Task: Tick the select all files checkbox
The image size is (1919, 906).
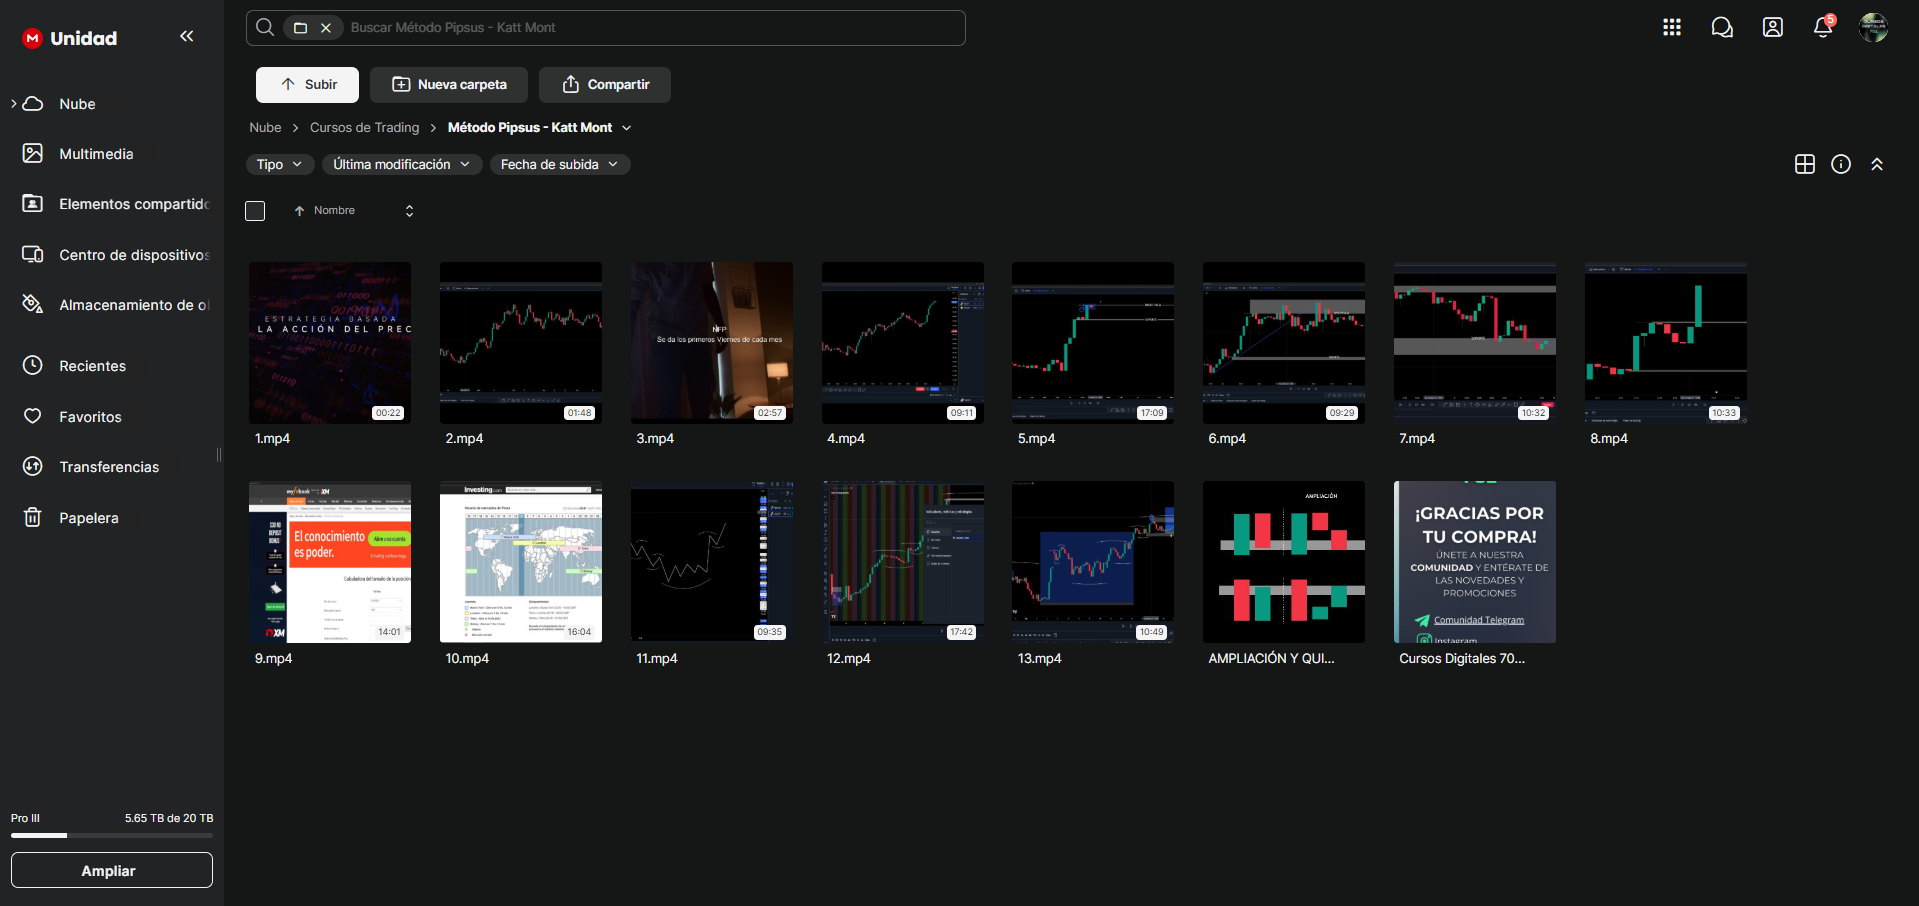Action: pyautogui.click(x=255, y=211)
